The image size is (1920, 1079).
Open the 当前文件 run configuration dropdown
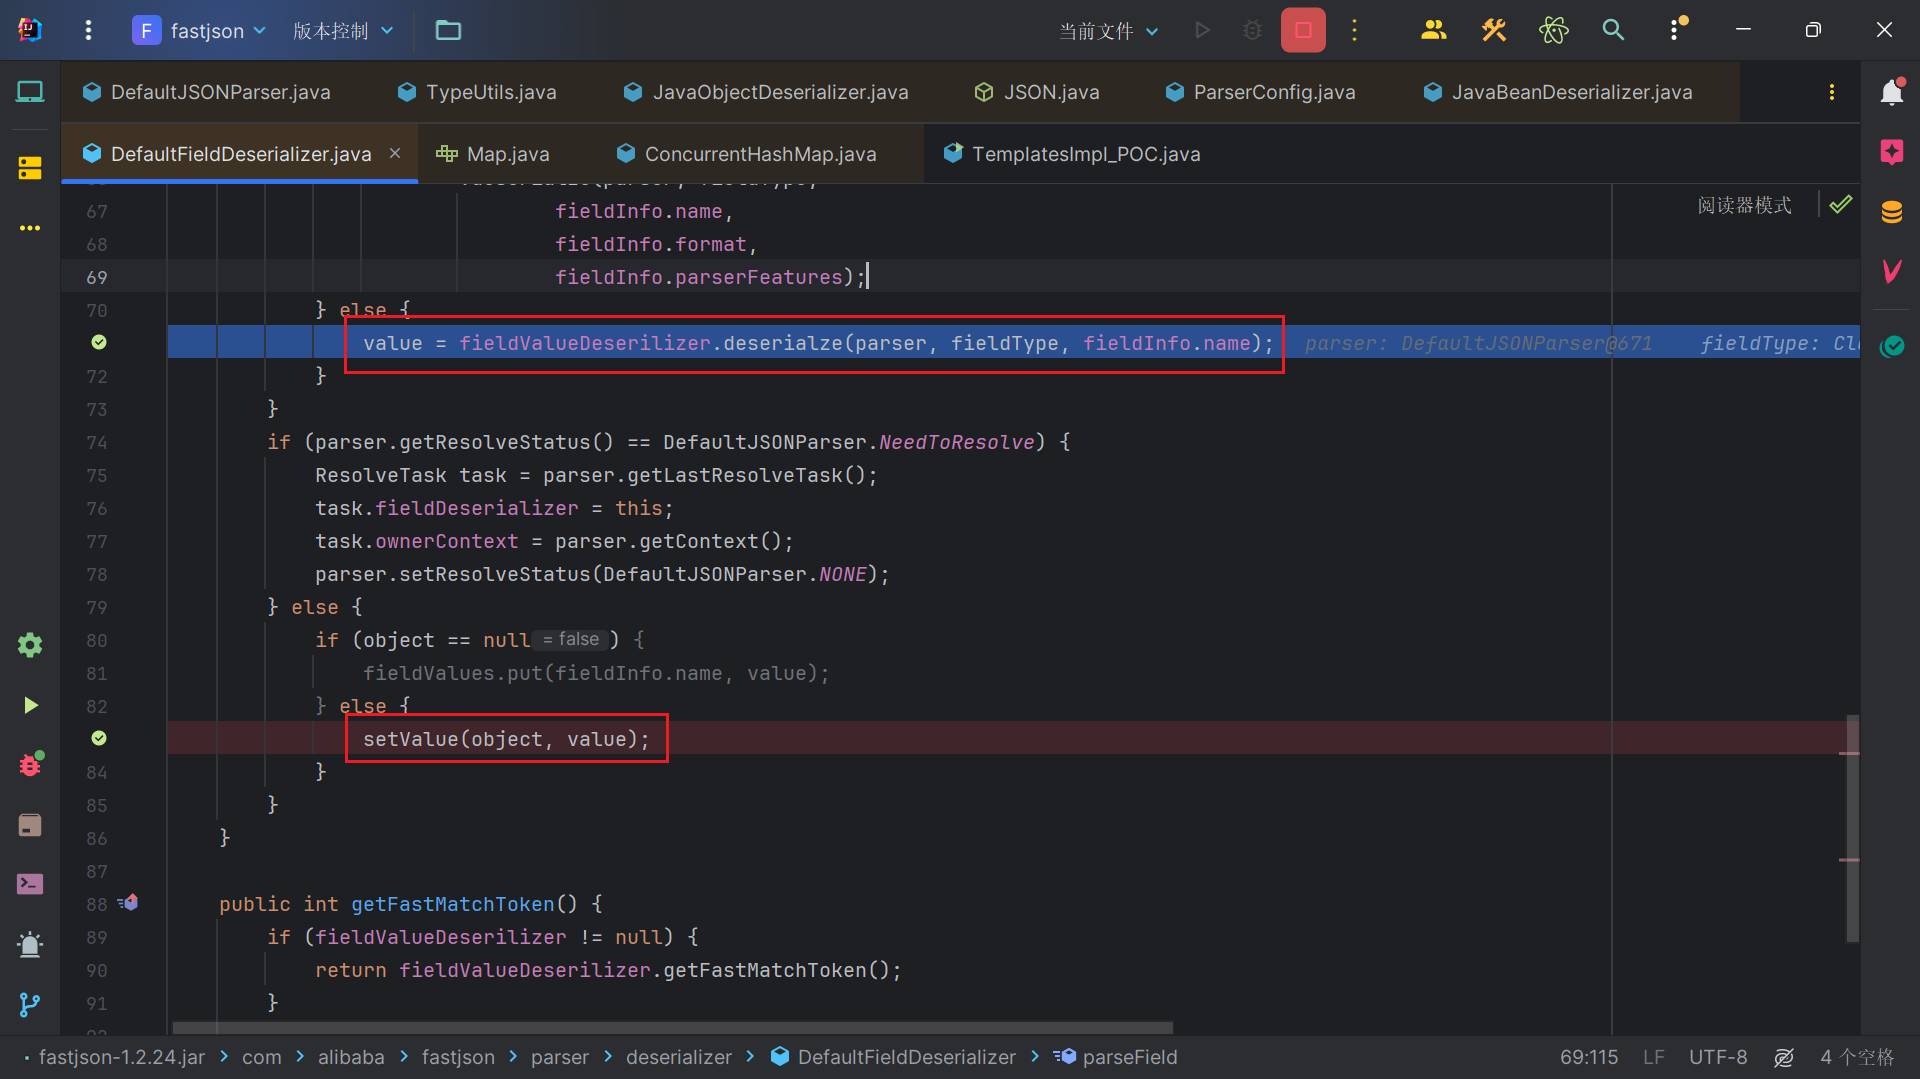tap(1109, 30)
